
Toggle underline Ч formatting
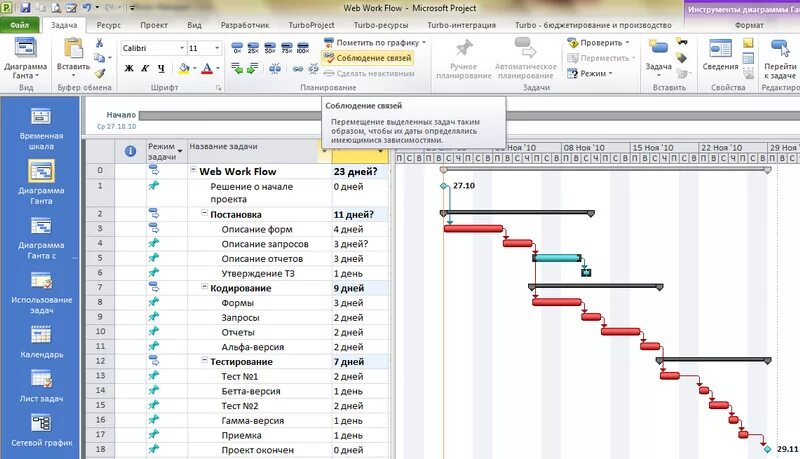161,68
